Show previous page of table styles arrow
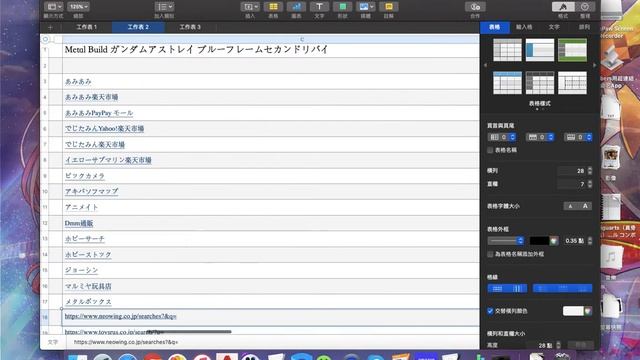Viewport: 640px width, 360px height. 485,65
